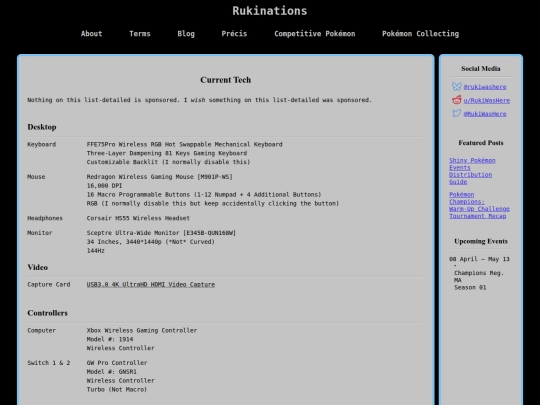This screenshot has width=540, height=405.
Task: Click the sponsorship disclaimer sentence
Action: (199, 100)
